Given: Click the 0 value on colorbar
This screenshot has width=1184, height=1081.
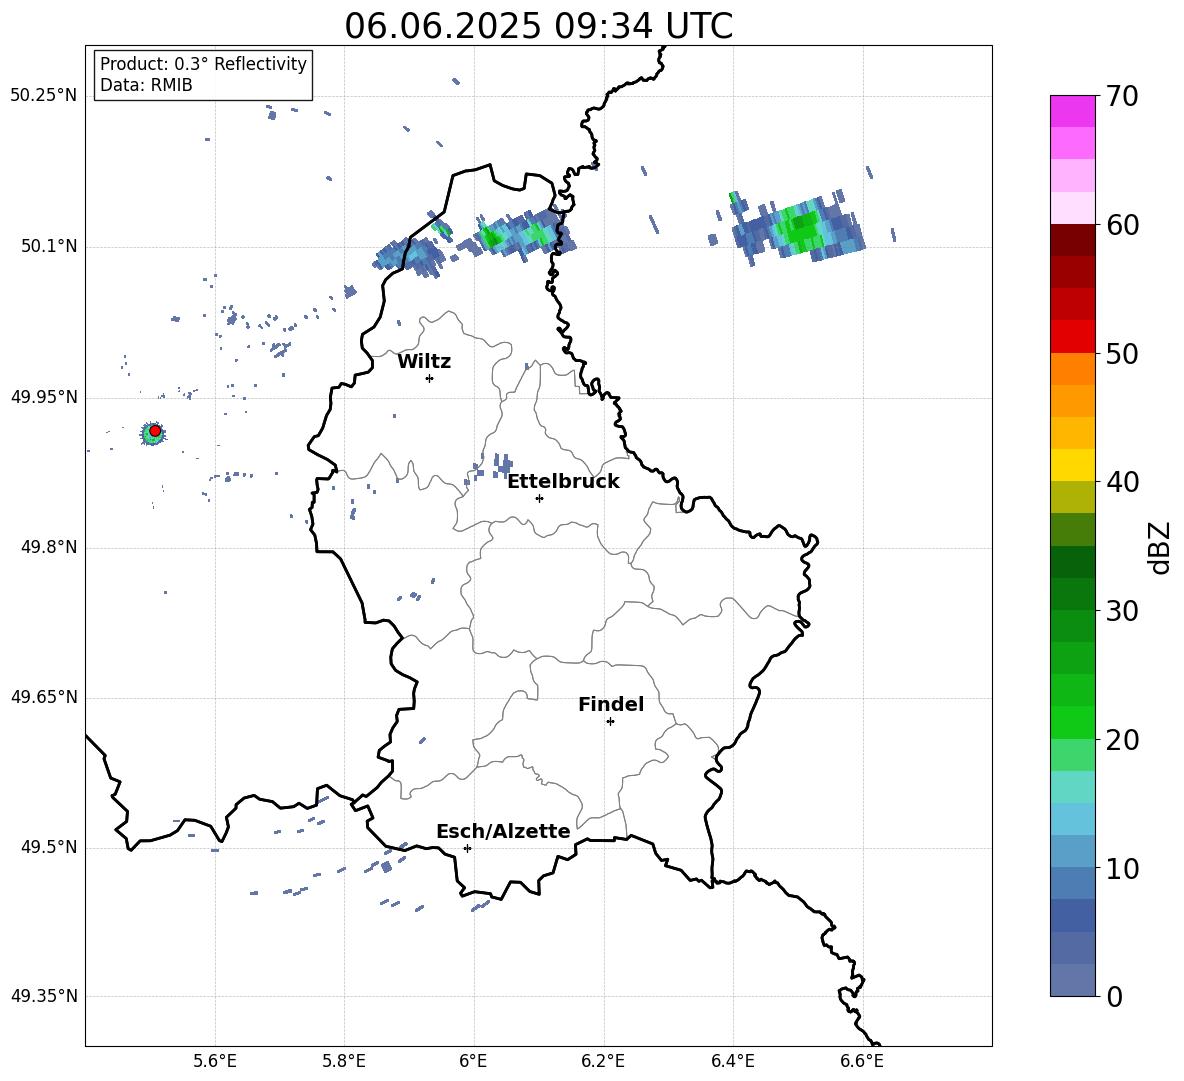Looking at the screenshot, I should point(1115,997).
